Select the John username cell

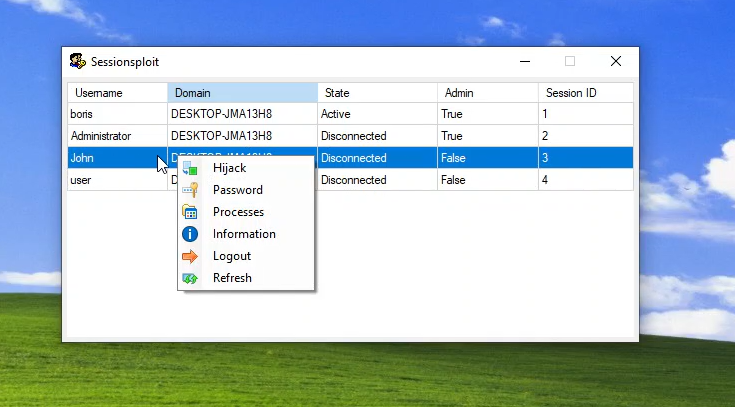click(118, 158)
